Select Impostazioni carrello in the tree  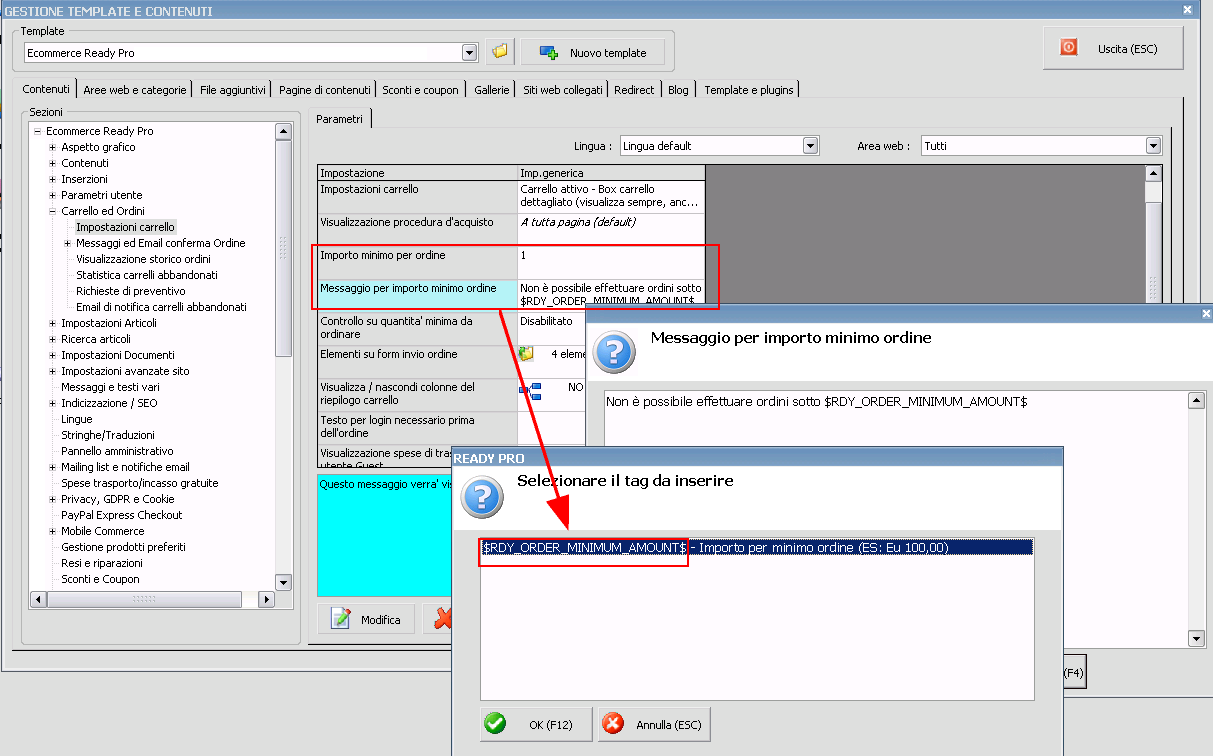pyautogui.click(x=125, y=227)
